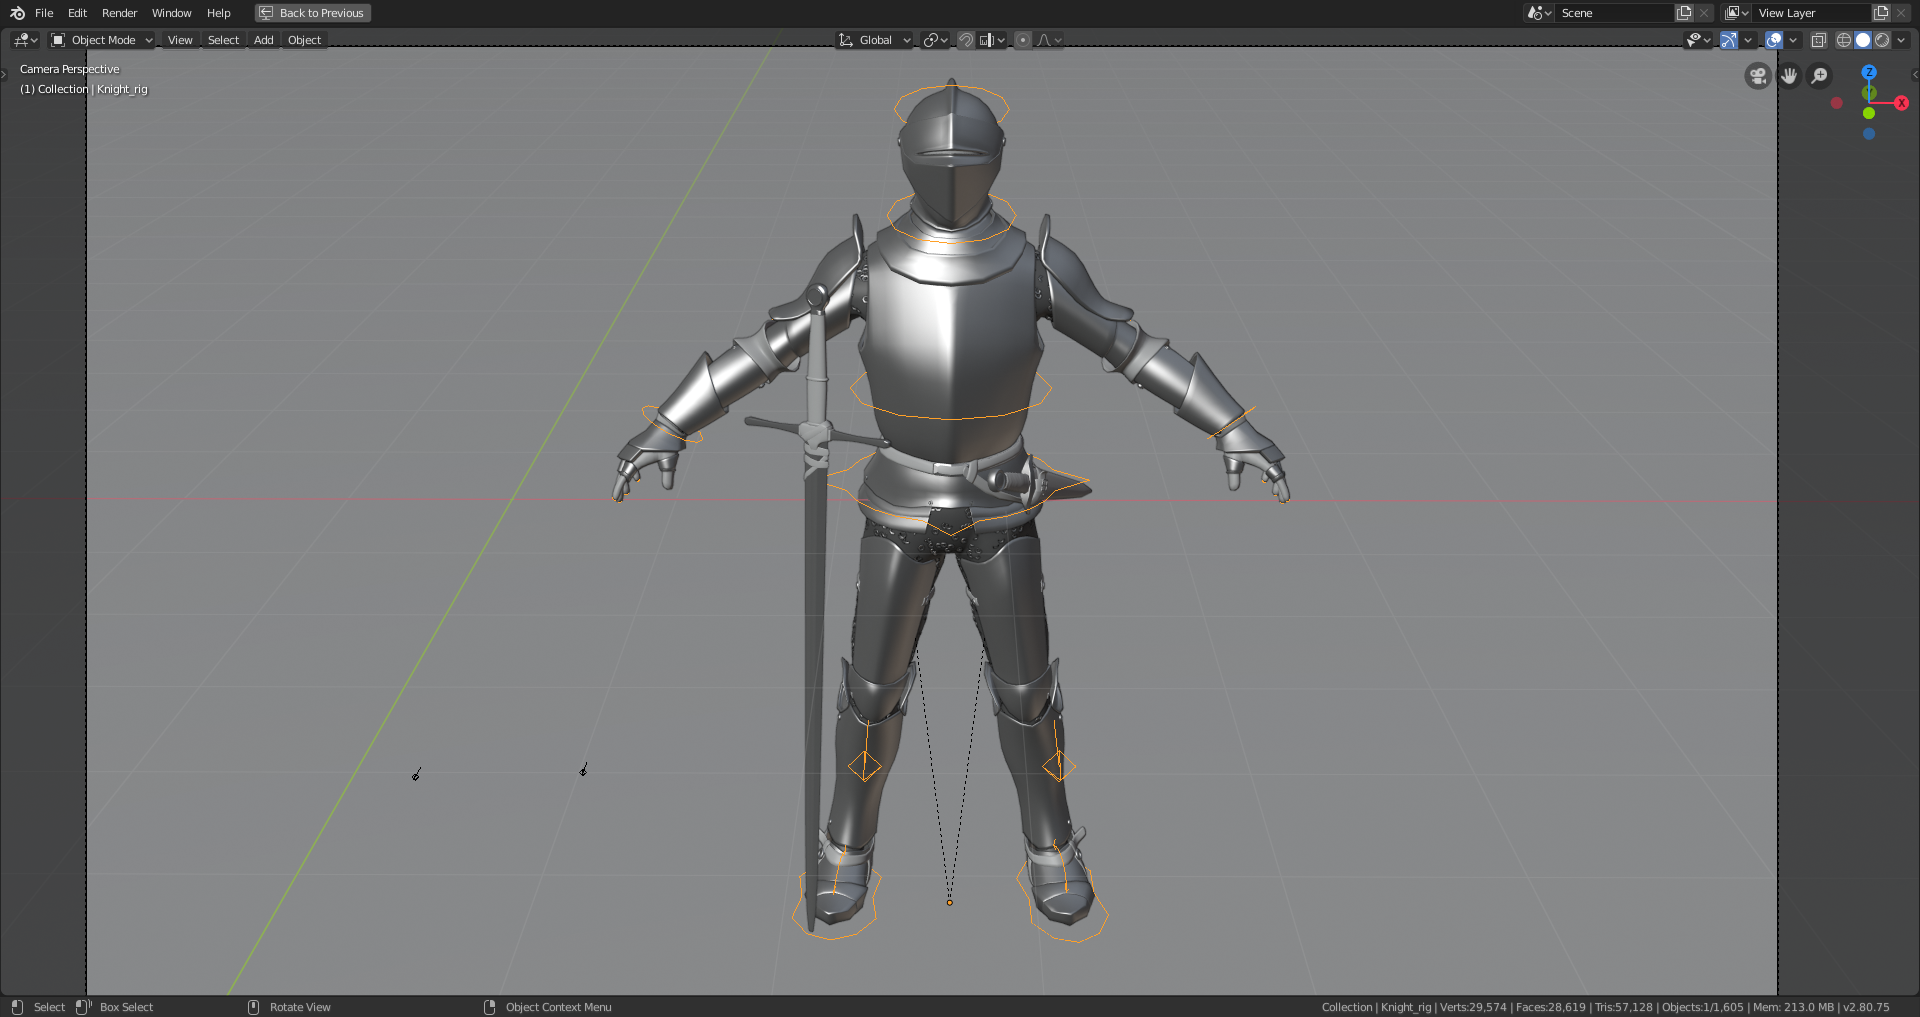Image resolution: width=1920 pixels, height=1017 pixels.
Task: Toggle snapping with the magnet icon
Action: point(966,40)
